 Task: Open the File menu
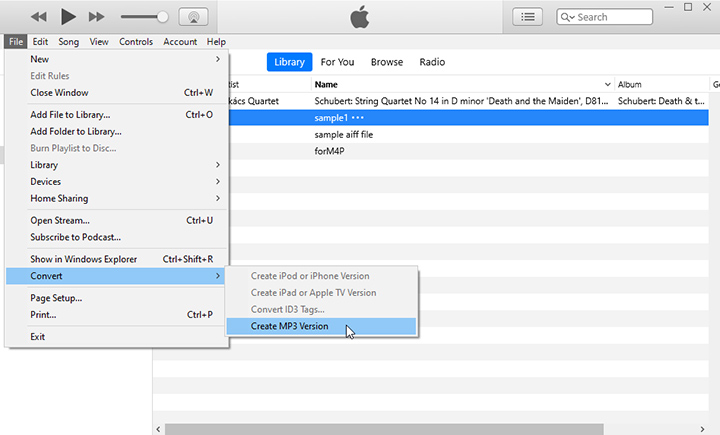(x=16, y=42)
